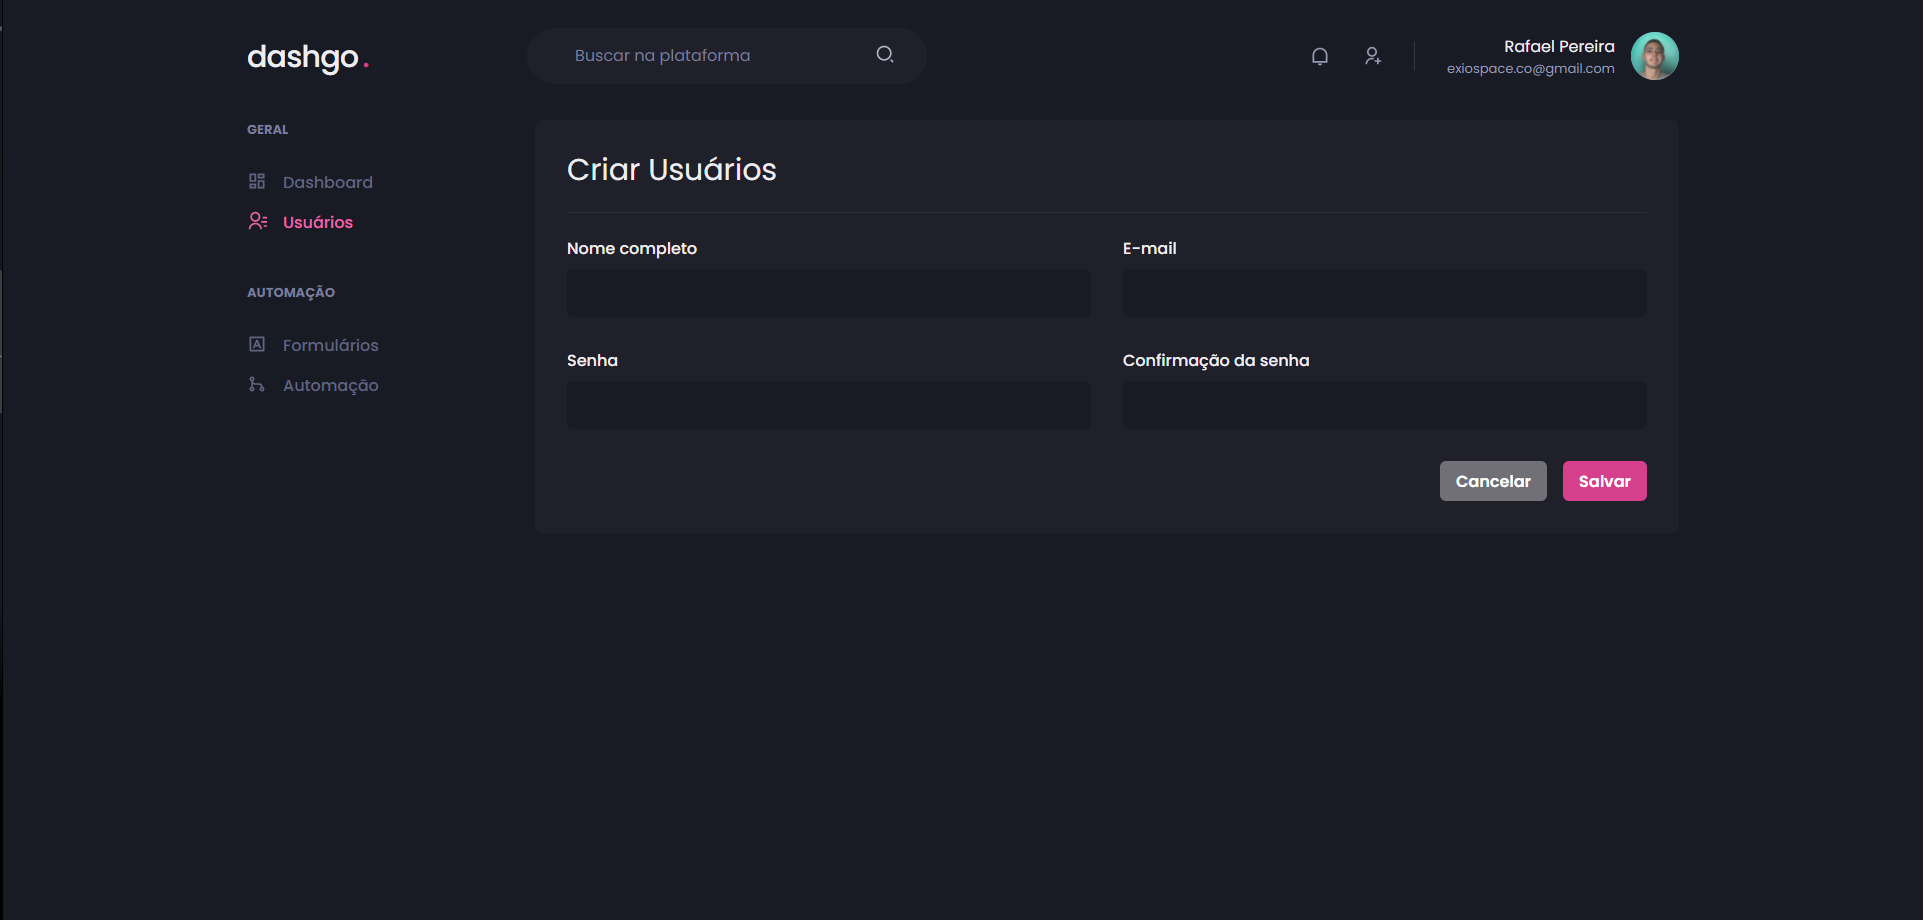
Task: Click the magnifying glass search icon
Action: coord(884,54)
